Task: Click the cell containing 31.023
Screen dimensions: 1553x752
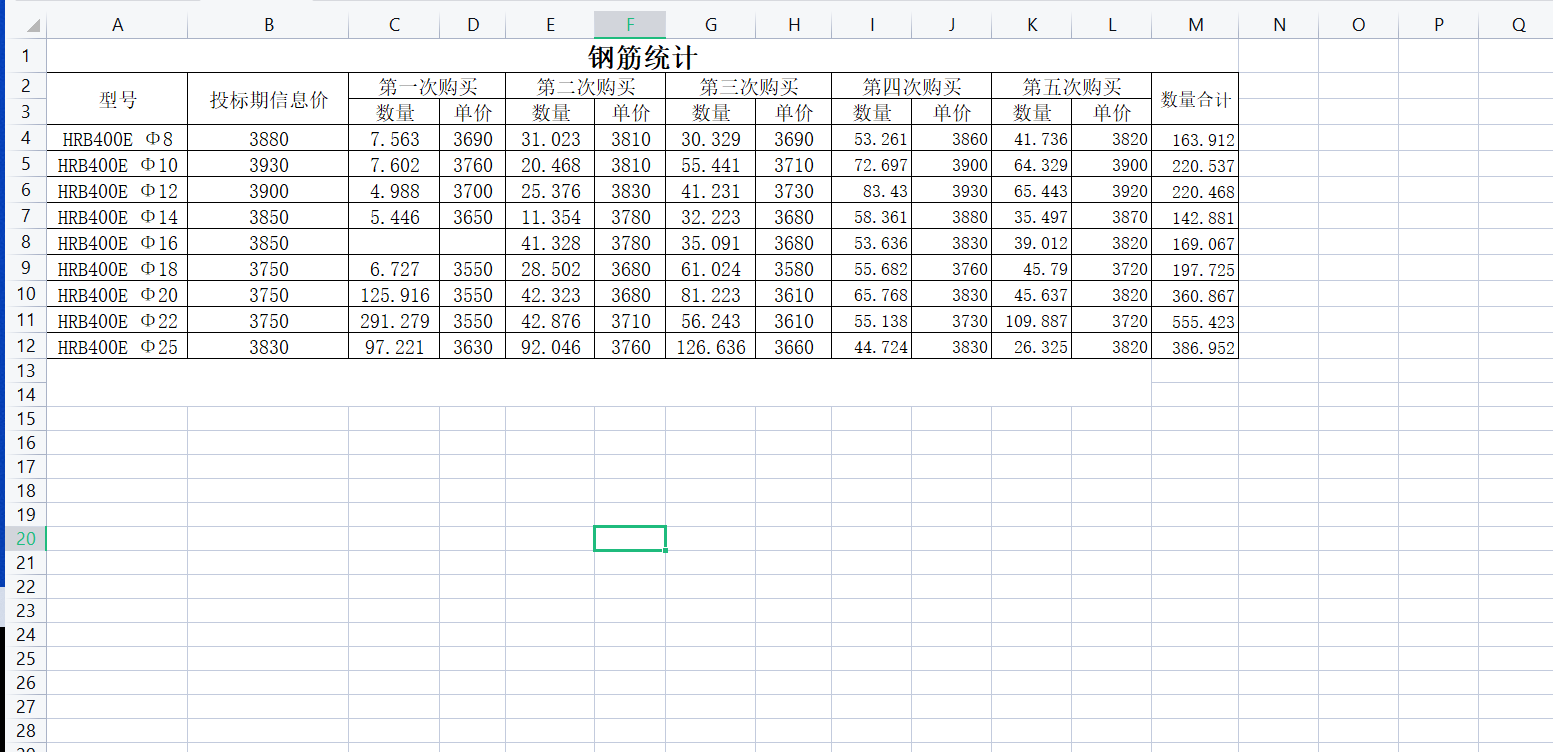Action: [x=550, y=138]
